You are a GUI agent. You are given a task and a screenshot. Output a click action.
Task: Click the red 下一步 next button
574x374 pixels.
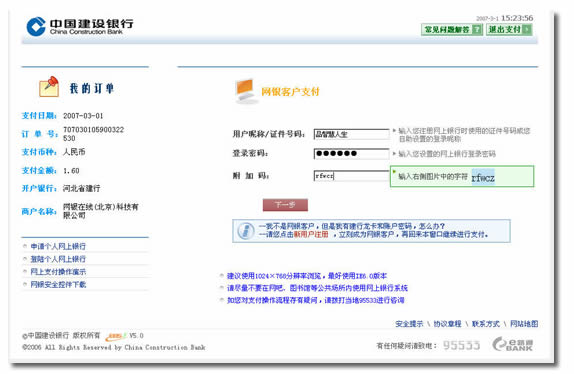[285, 205]
